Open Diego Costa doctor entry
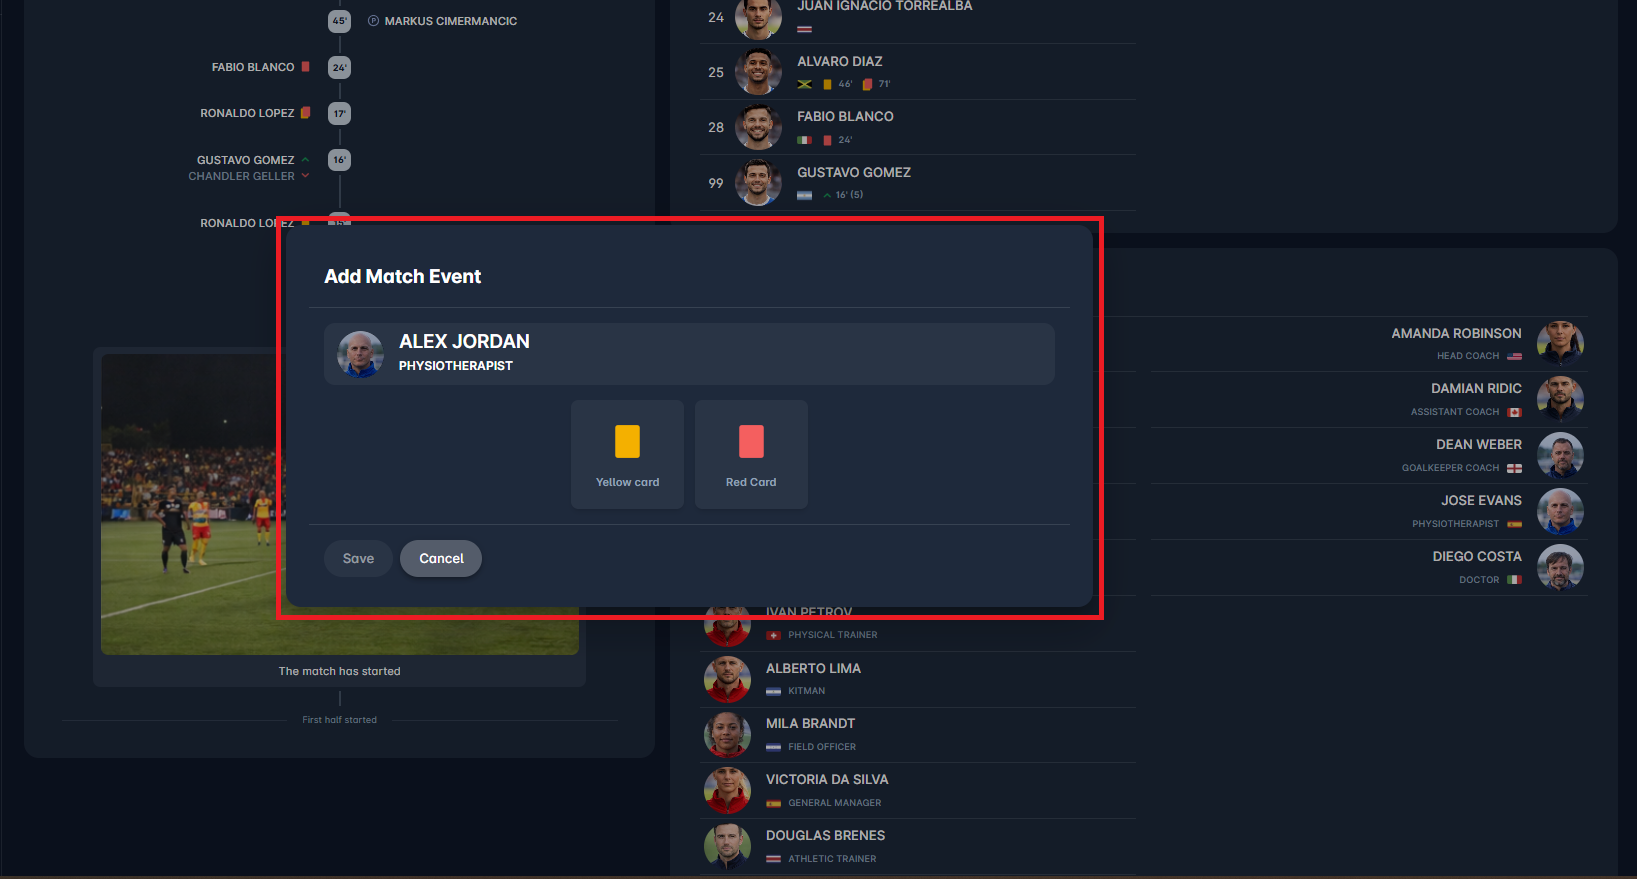The width and height of the screenshot is (1637, 879). (x=1369, y=568)
